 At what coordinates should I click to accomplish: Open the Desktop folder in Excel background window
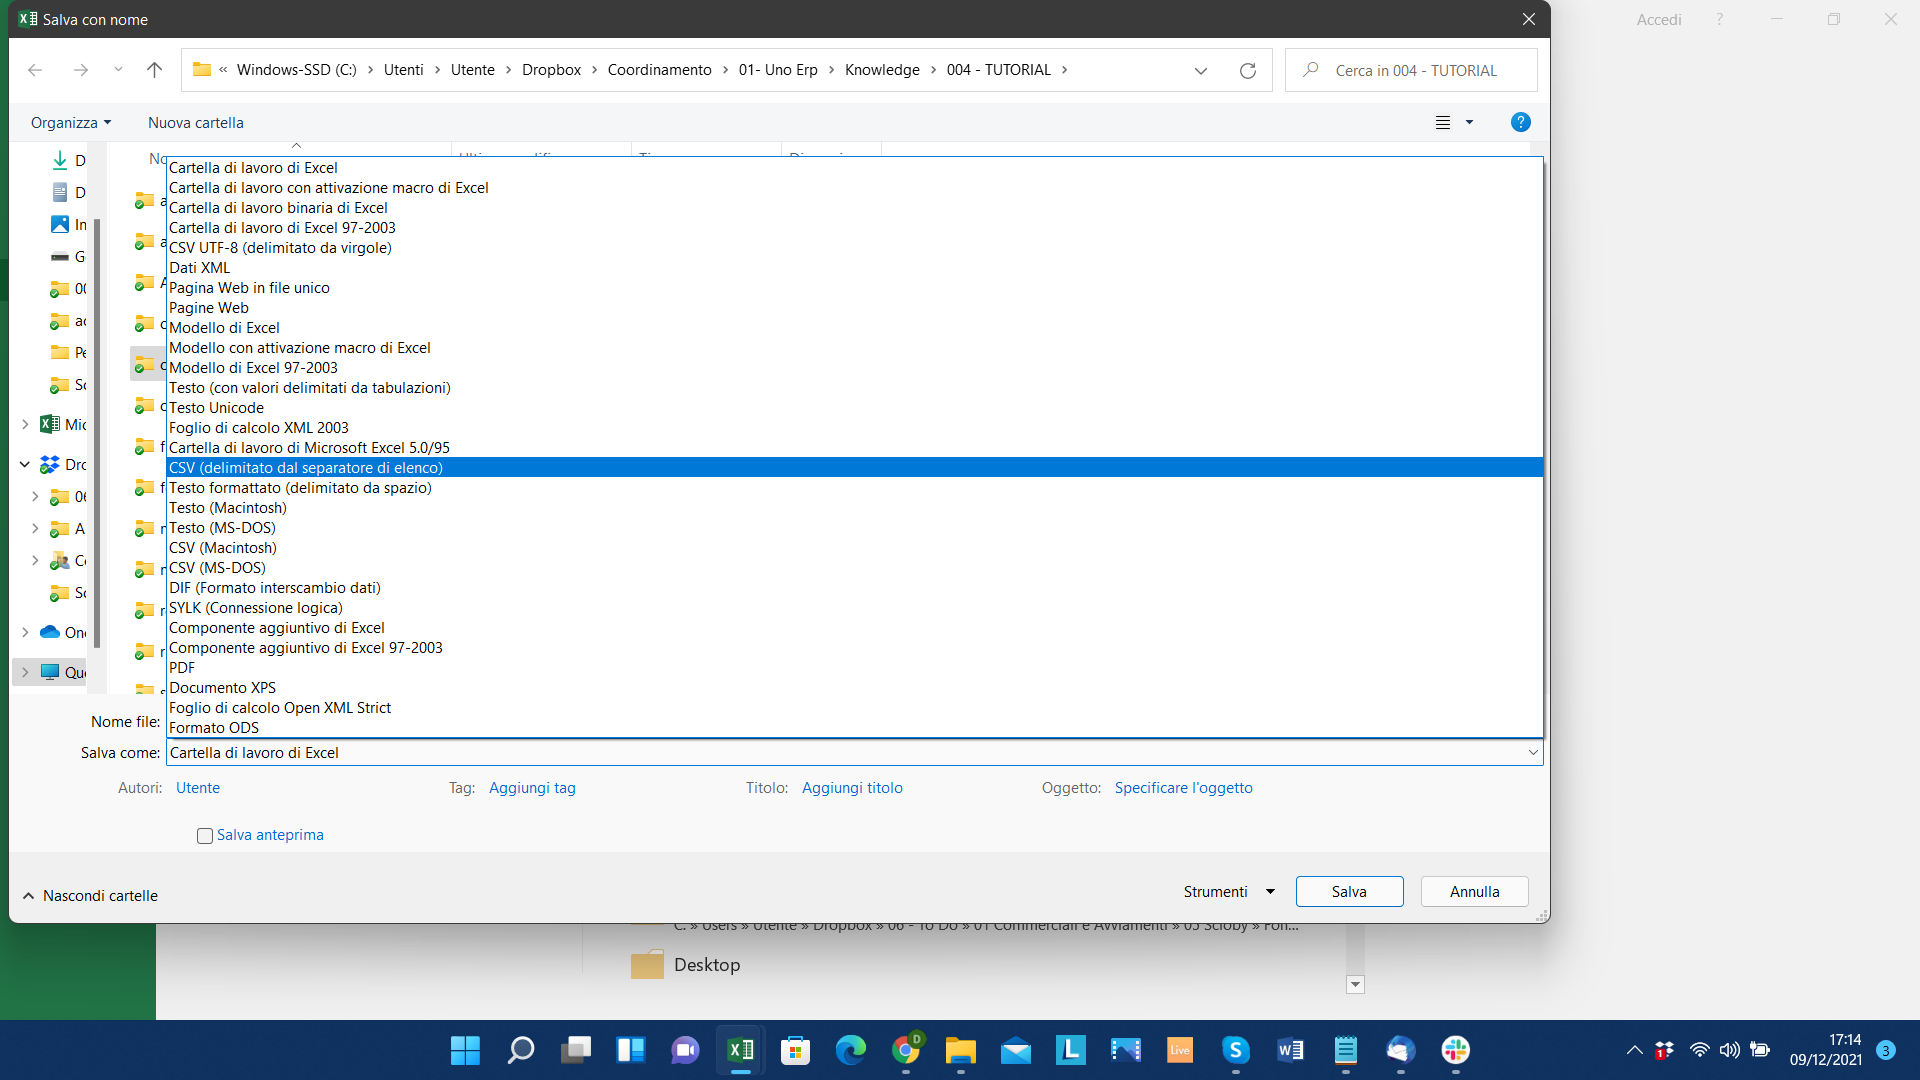(x=686, y=965)
